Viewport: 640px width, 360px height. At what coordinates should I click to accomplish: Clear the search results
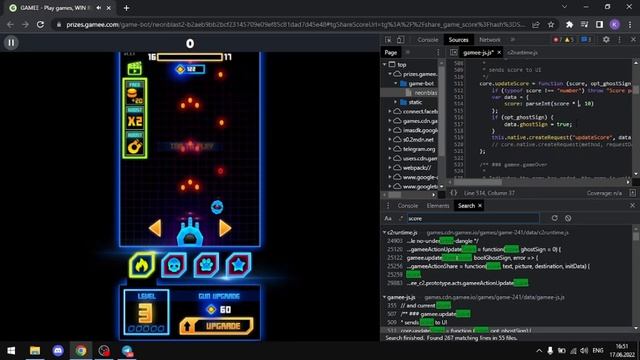pos(568,218)
